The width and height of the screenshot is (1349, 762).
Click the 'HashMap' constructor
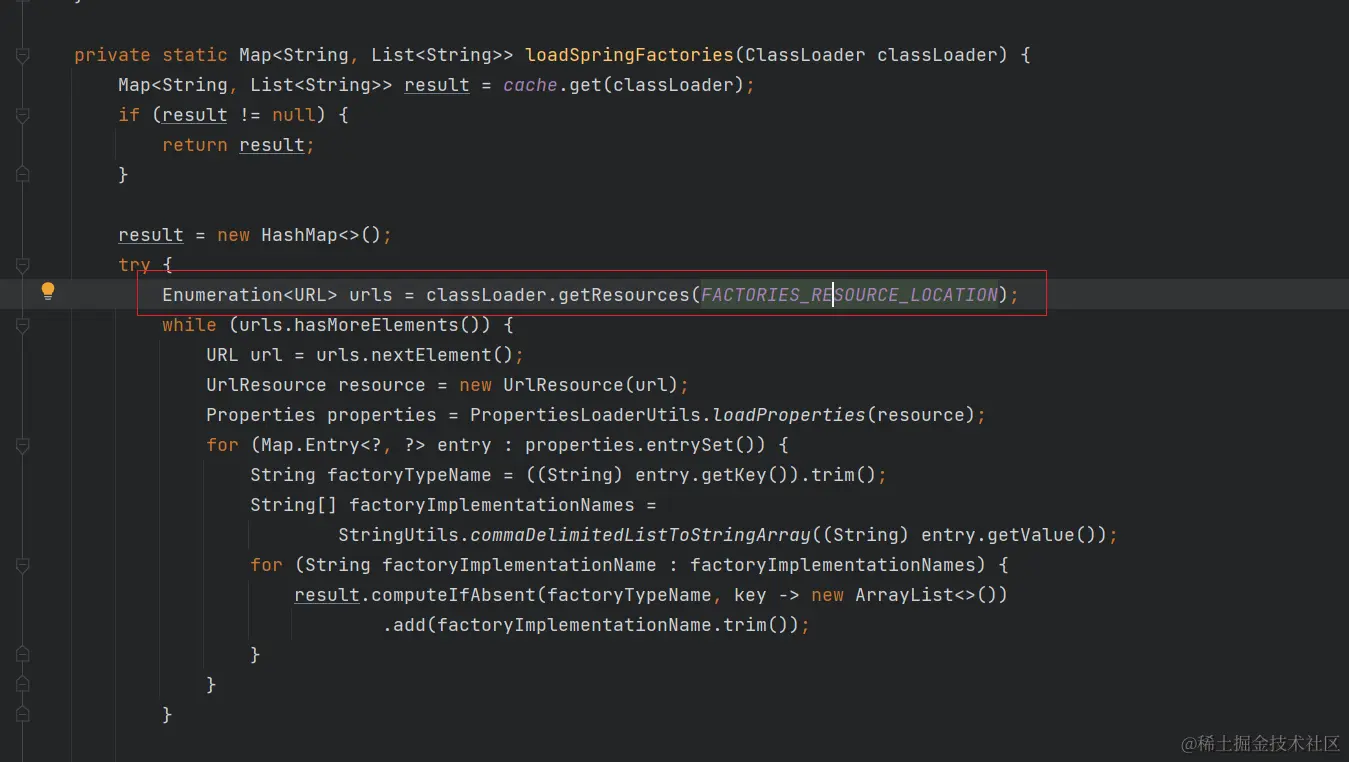pyautogui.click(x=299, y=235)
